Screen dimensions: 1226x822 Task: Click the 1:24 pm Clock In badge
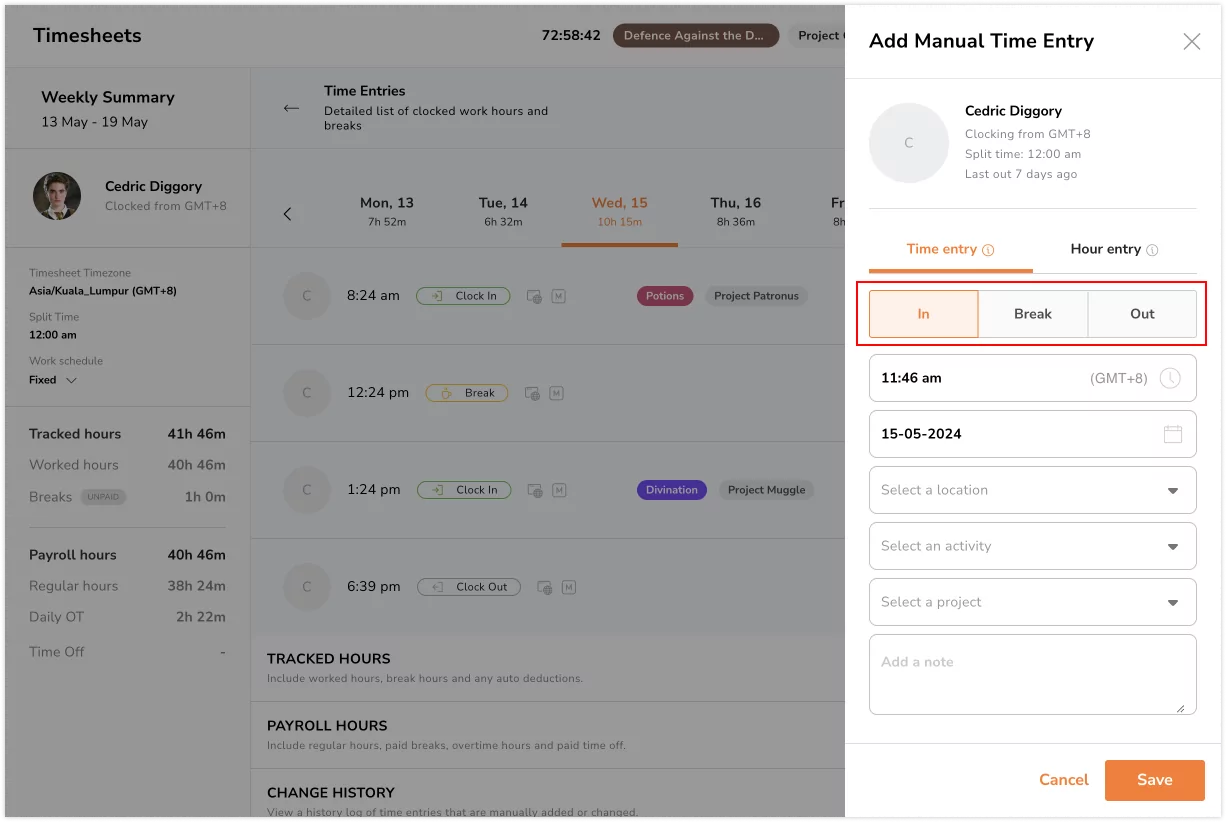tap(464, 490)
